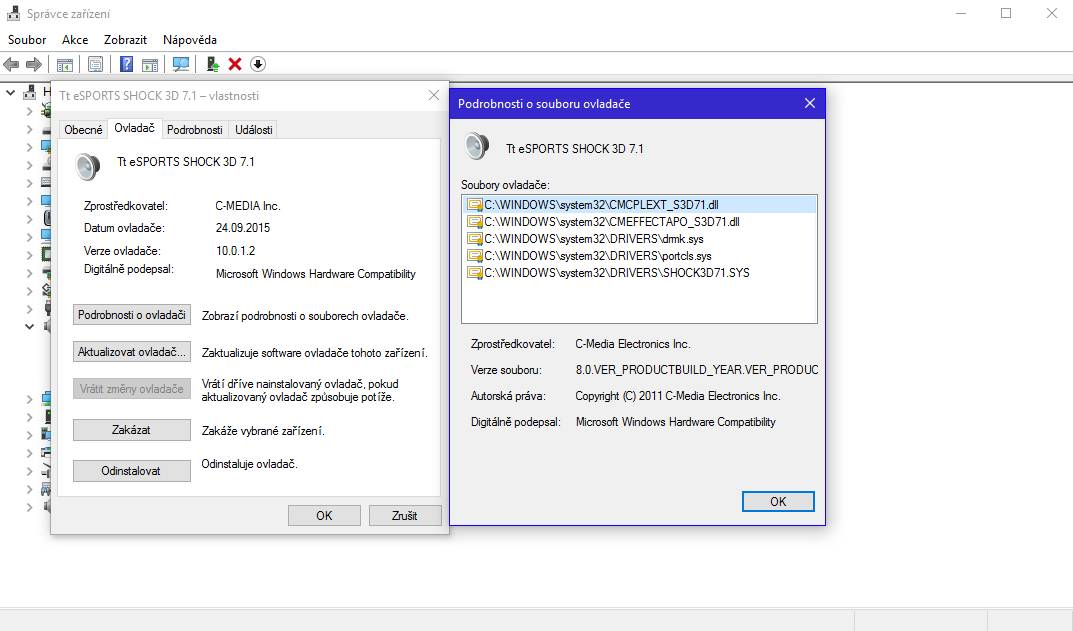The image size is (1073, 631).
Task: Select the drmk.sys file icon
Action: click(475, 239)
